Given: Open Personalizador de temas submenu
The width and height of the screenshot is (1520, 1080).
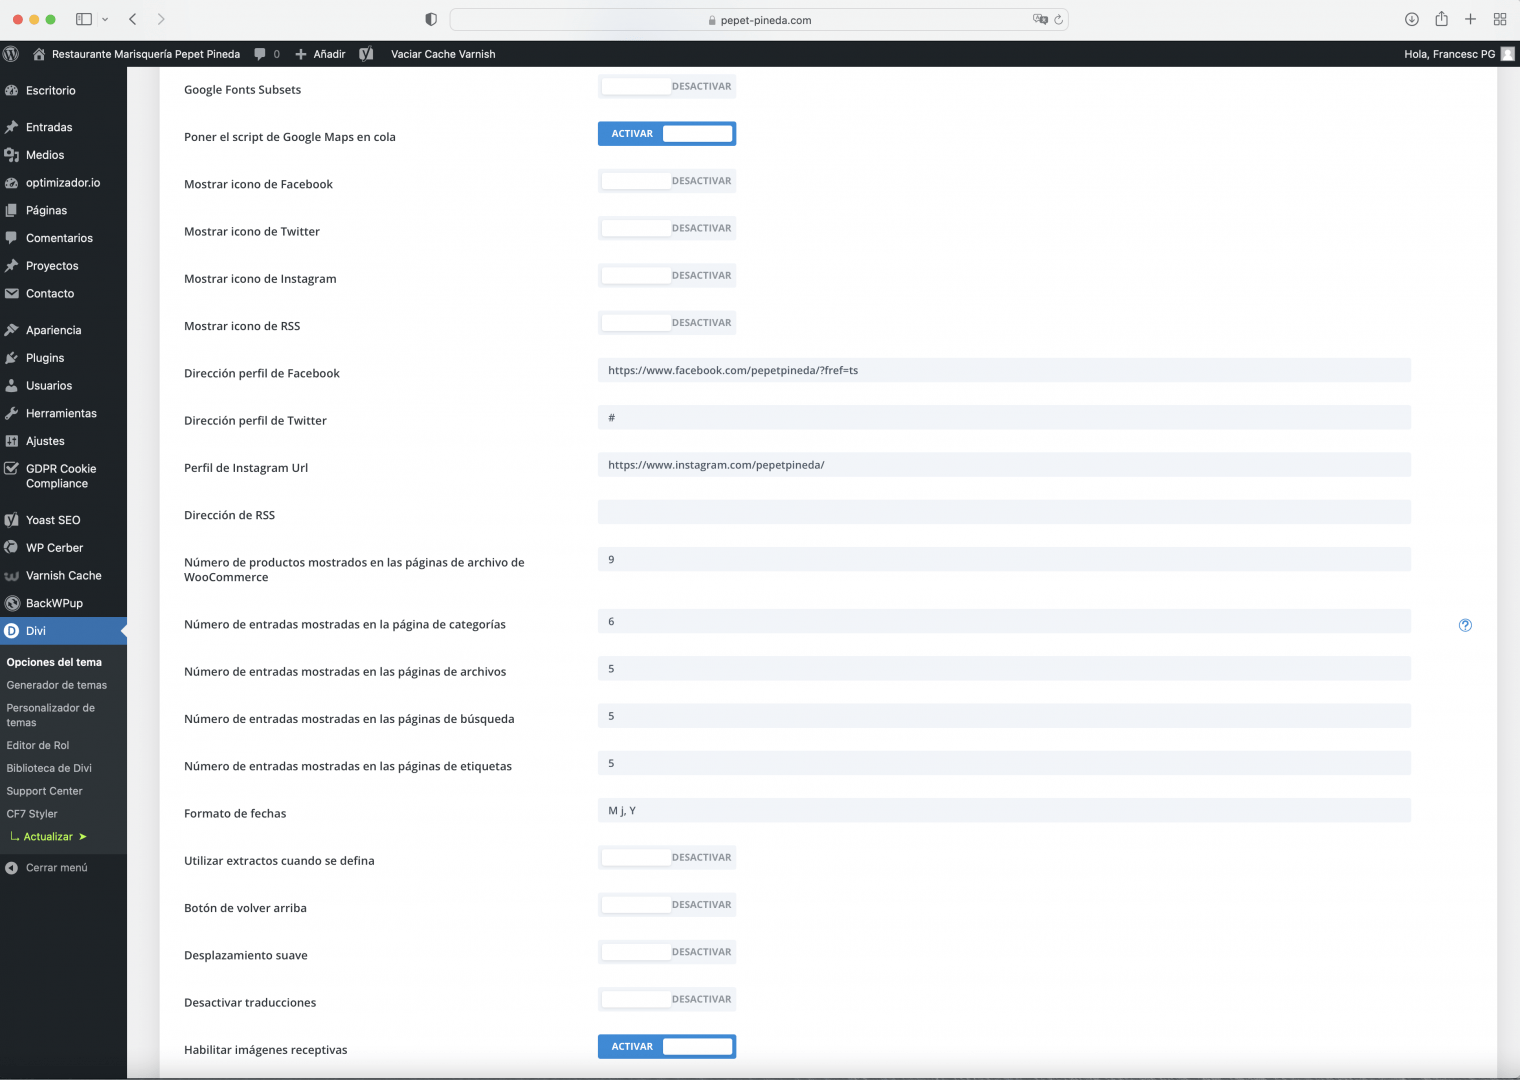Looking at the screenshot, I should click(50, 715).
